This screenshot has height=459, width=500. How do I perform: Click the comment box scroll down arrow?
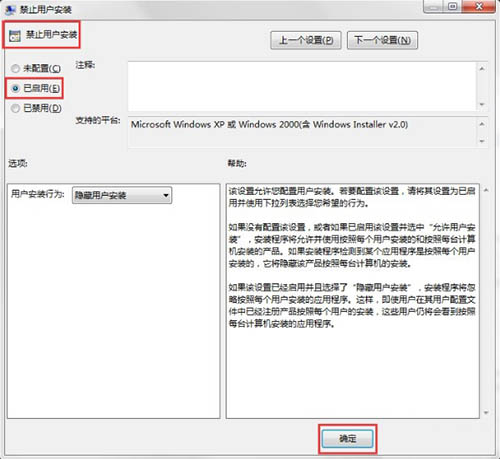click(482, 104)
